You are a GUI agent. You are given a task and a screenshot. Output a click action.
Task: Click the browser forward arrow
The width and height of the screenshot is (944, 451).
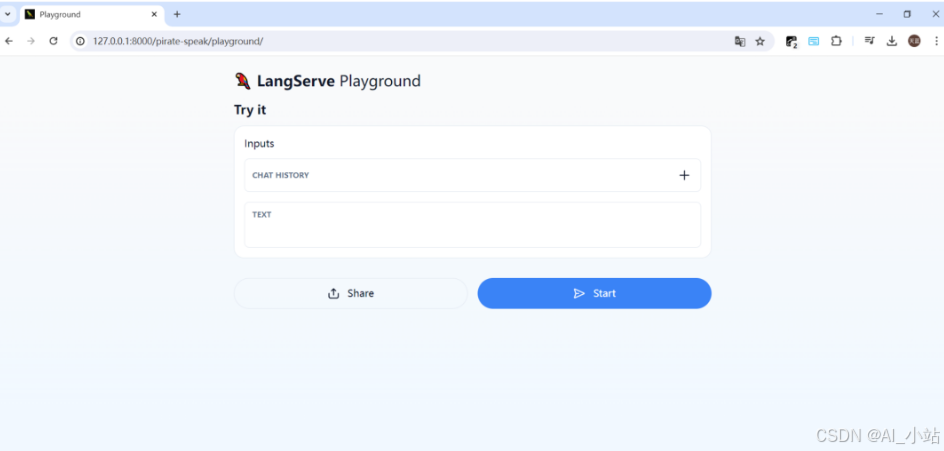(31, 41)
